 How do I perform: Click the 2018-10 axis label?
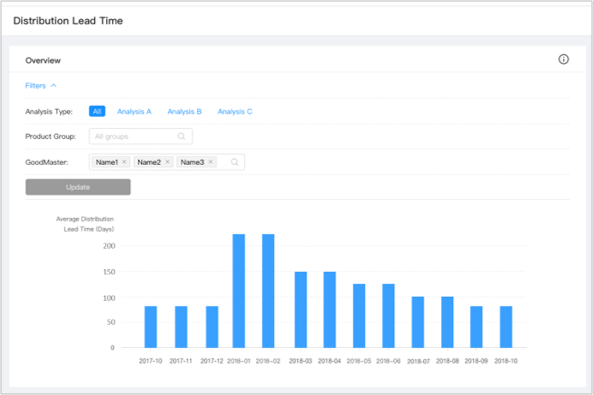pyautogui.click(x=506, y=361)
